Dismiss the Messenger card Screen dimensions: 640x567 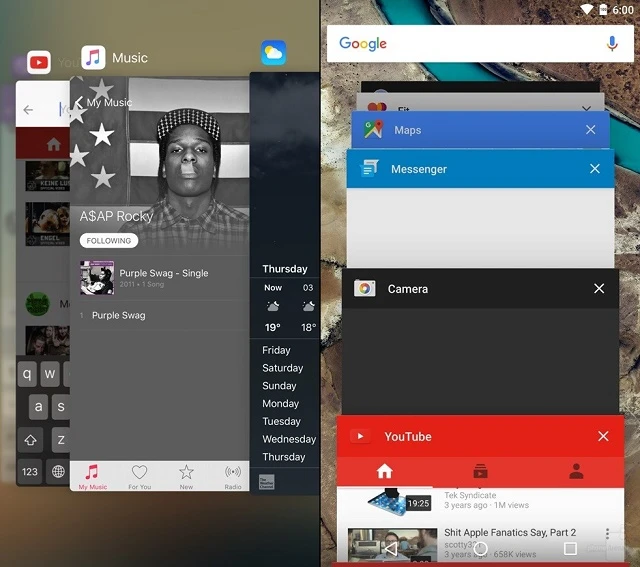click(x=595, y=169)
